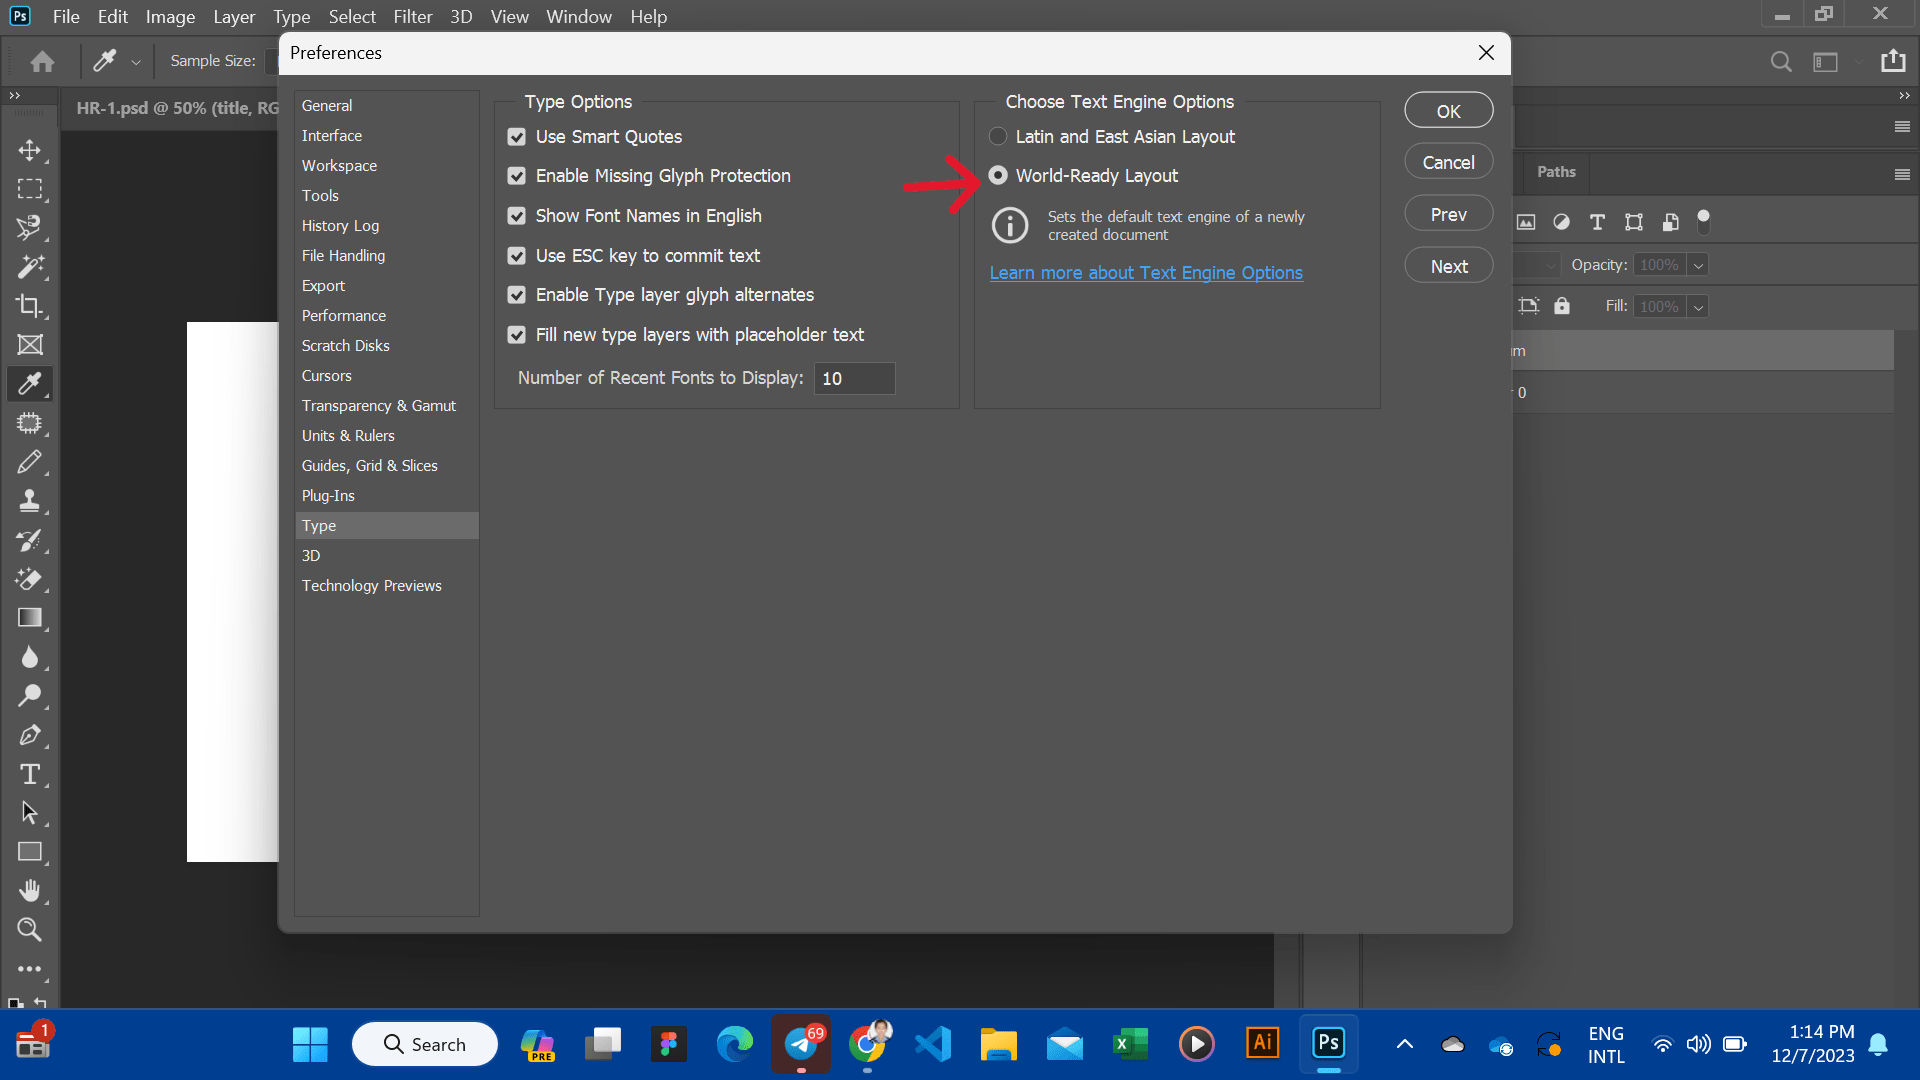
Task: Select the Eraser tool
Action: coord(30,579)
